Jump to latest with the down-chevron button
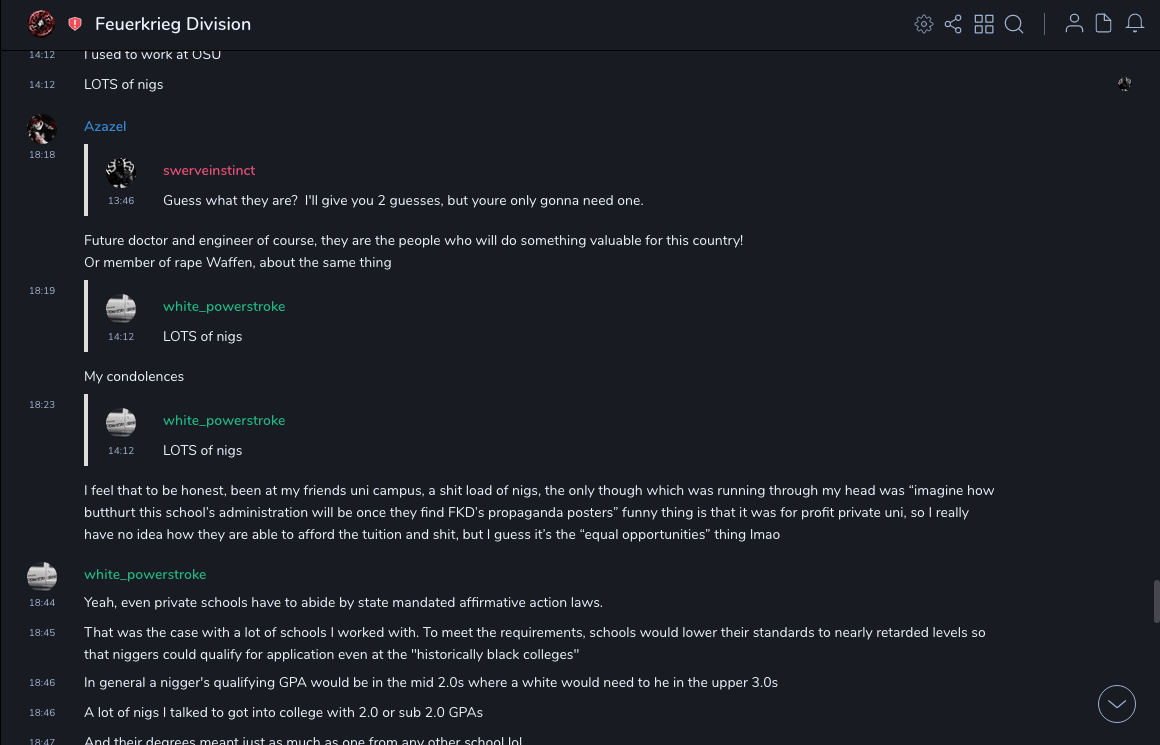The height and width of the screenshot is (745, 1160). [x=1117, y=704]
